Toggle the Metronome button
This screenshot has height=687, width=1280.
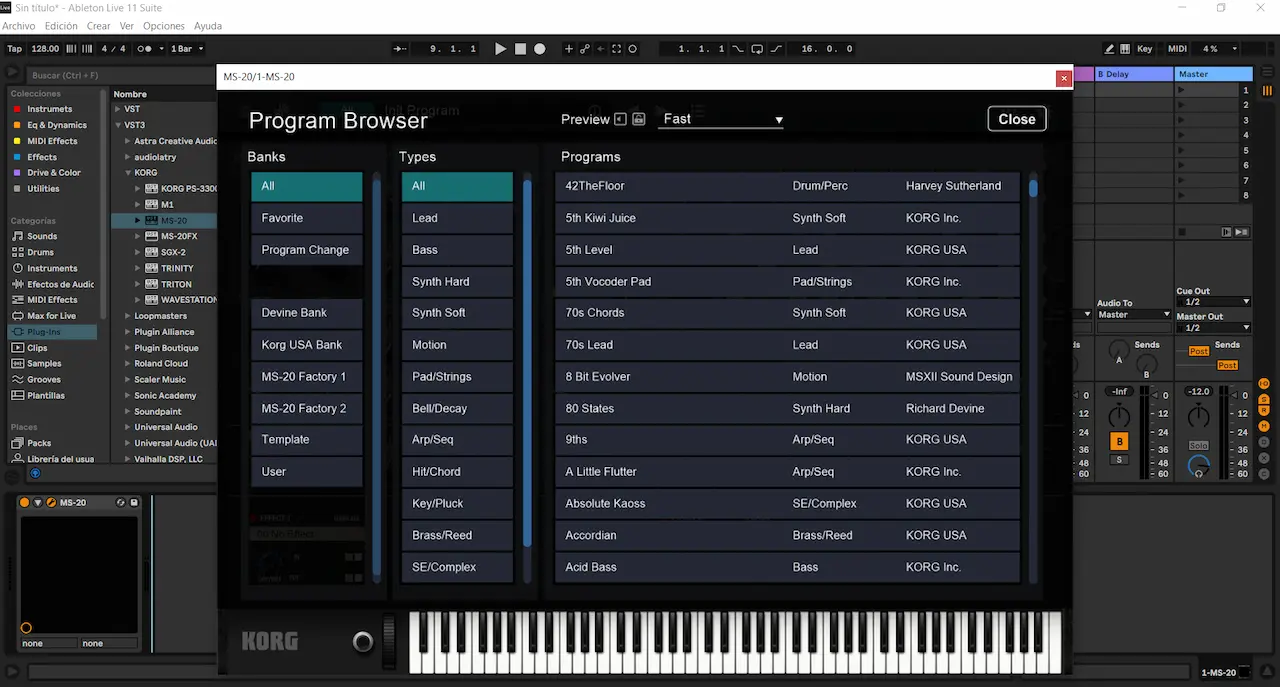pyautogui.click(x=146, y=48)
